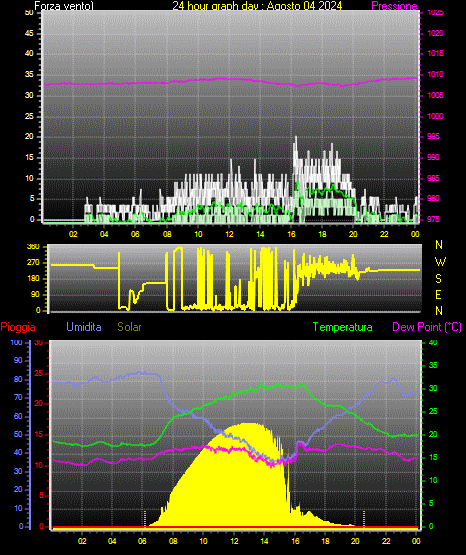The height and width of the screenshot is (555, 466).
Task: Click the E compass direction label
Action: (x=438, y=294)
